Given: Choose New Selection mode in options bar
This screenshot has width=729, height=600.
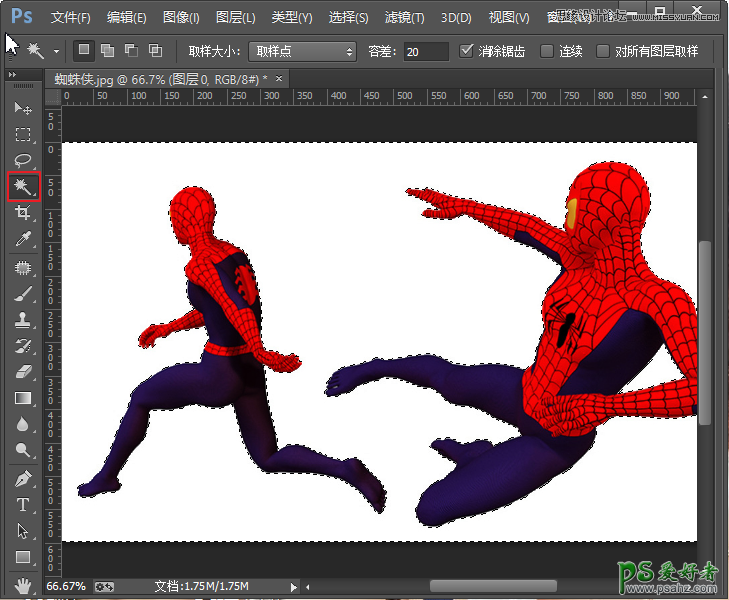Looking at the screenshot, I should click(84, 50).
